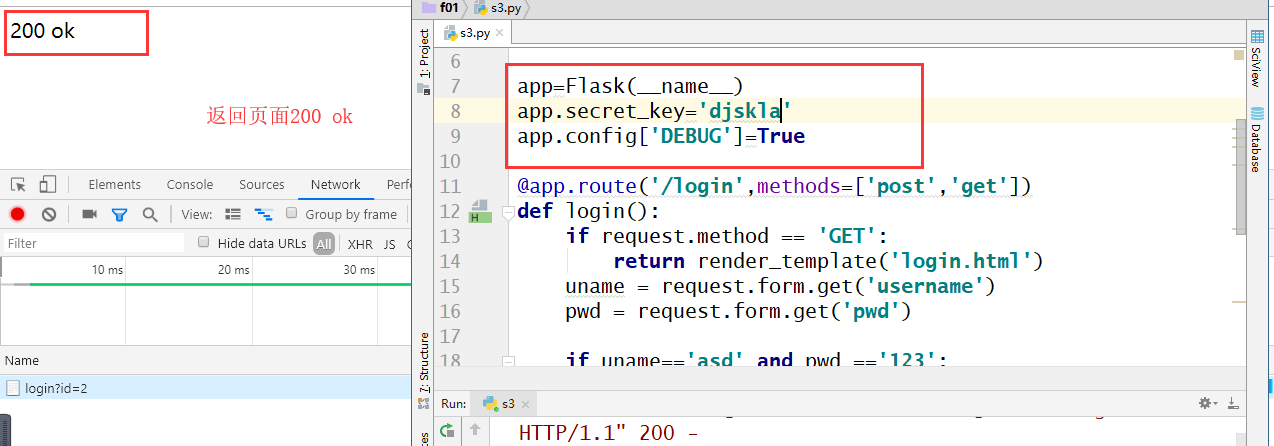
Task: Collapse the login function fold marker
Action: tap(508, 212)
